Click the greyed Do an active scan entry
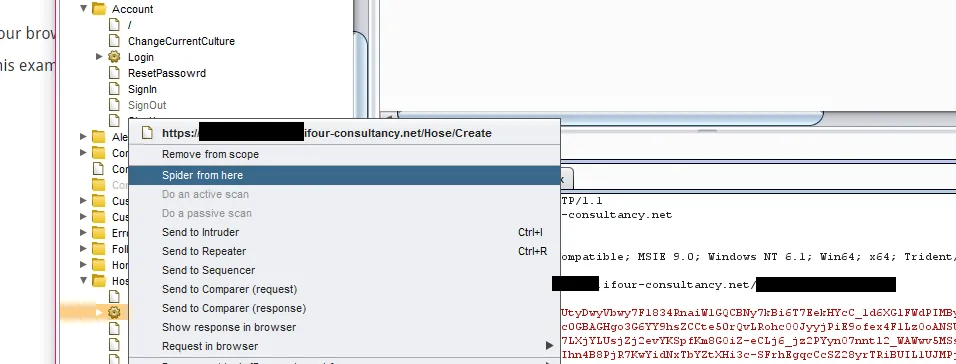Viewport: 956px width, 364px height. pos(344,194)
